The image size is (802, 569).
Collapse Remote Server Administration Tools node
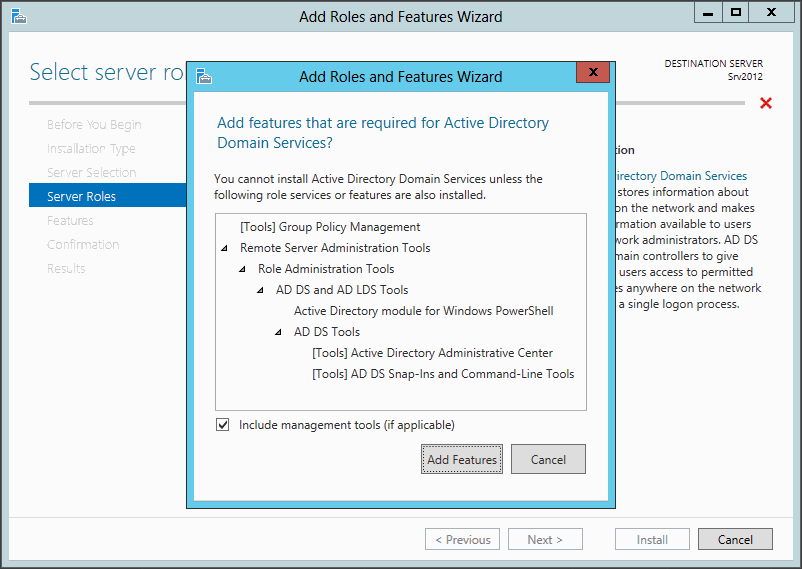[224, 248]
